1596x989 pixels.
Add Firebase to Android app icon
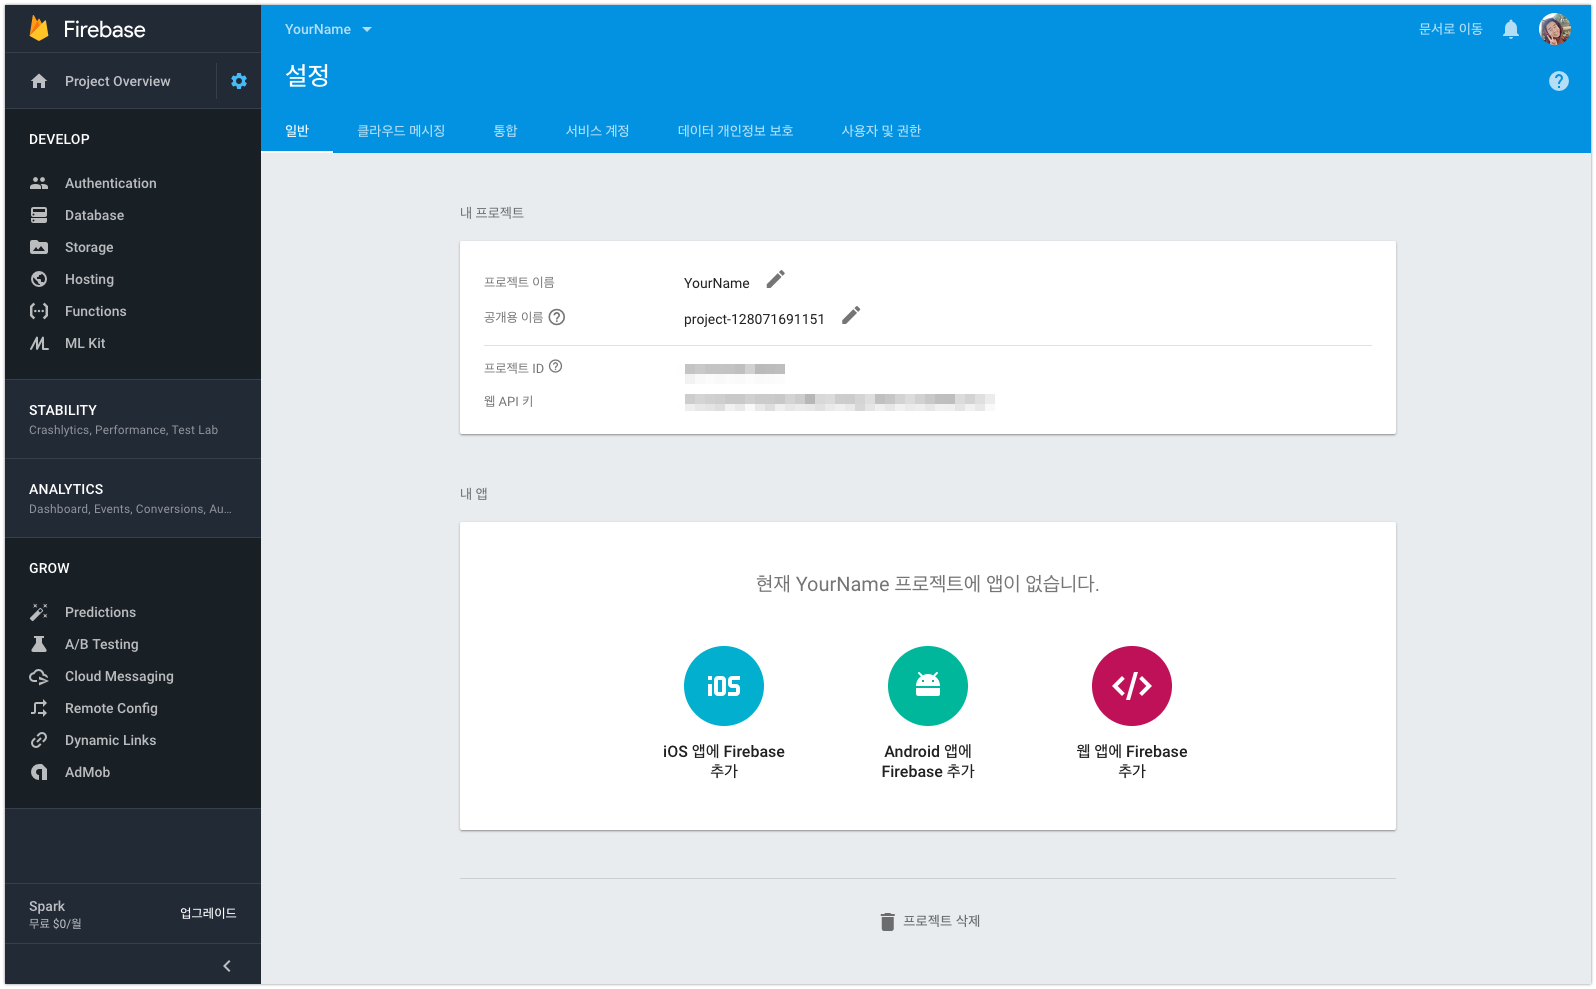[928, 686]
